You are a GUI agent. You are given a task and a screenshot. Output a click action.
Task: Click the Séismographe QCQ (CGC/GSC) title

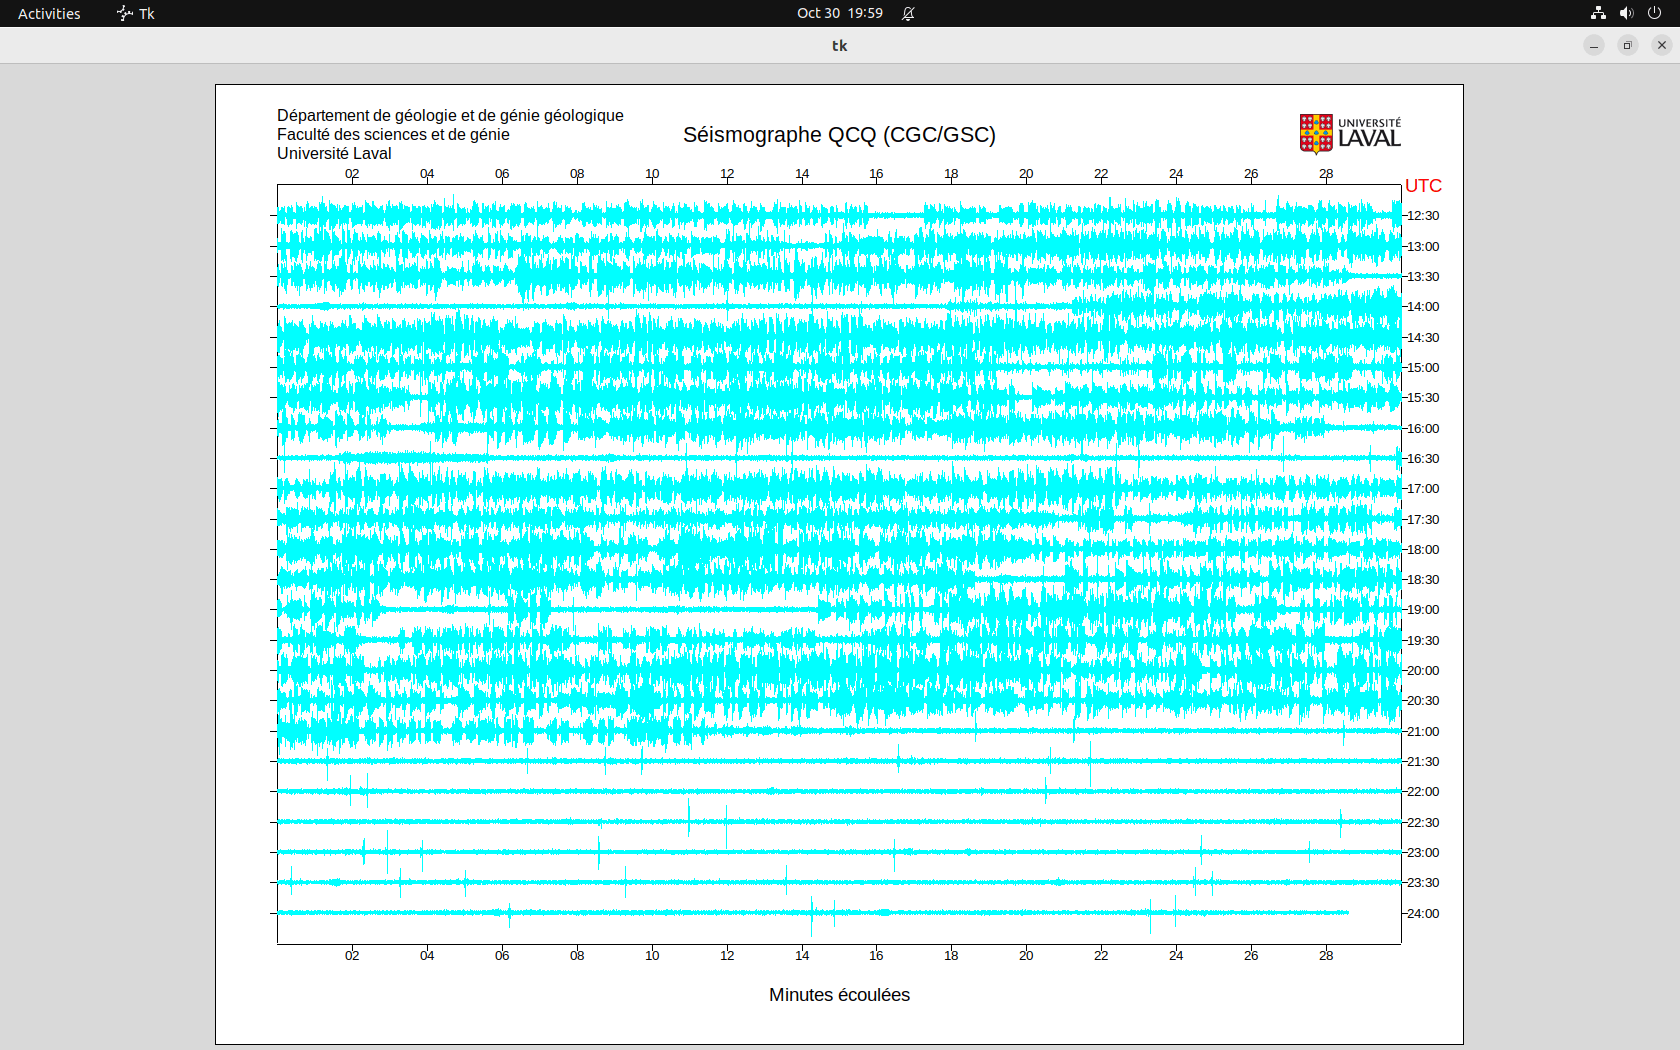[x=839, y=135]
